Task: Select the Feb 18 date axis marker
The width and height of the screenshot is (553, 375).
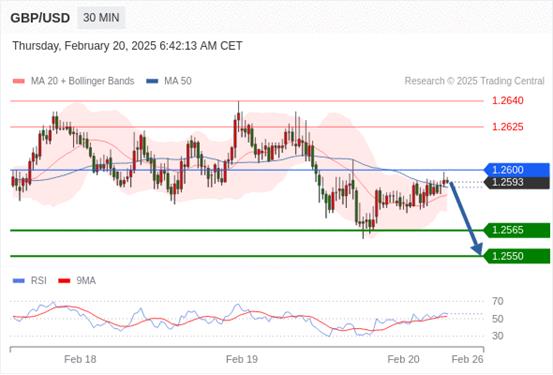Action: (80, 359)
